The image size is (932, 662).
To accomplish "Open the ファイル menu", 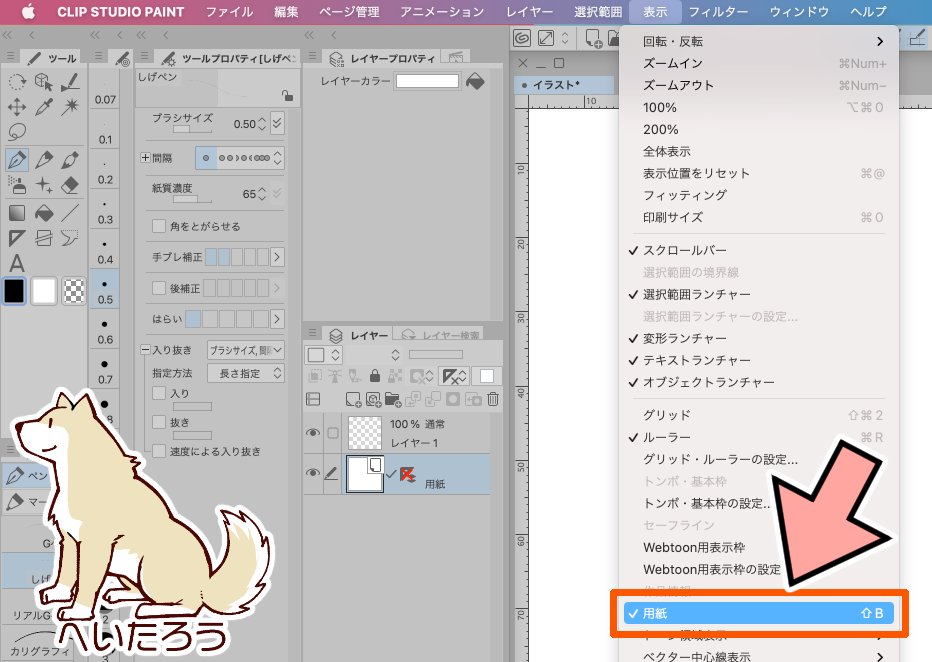I will coord(229,12).
